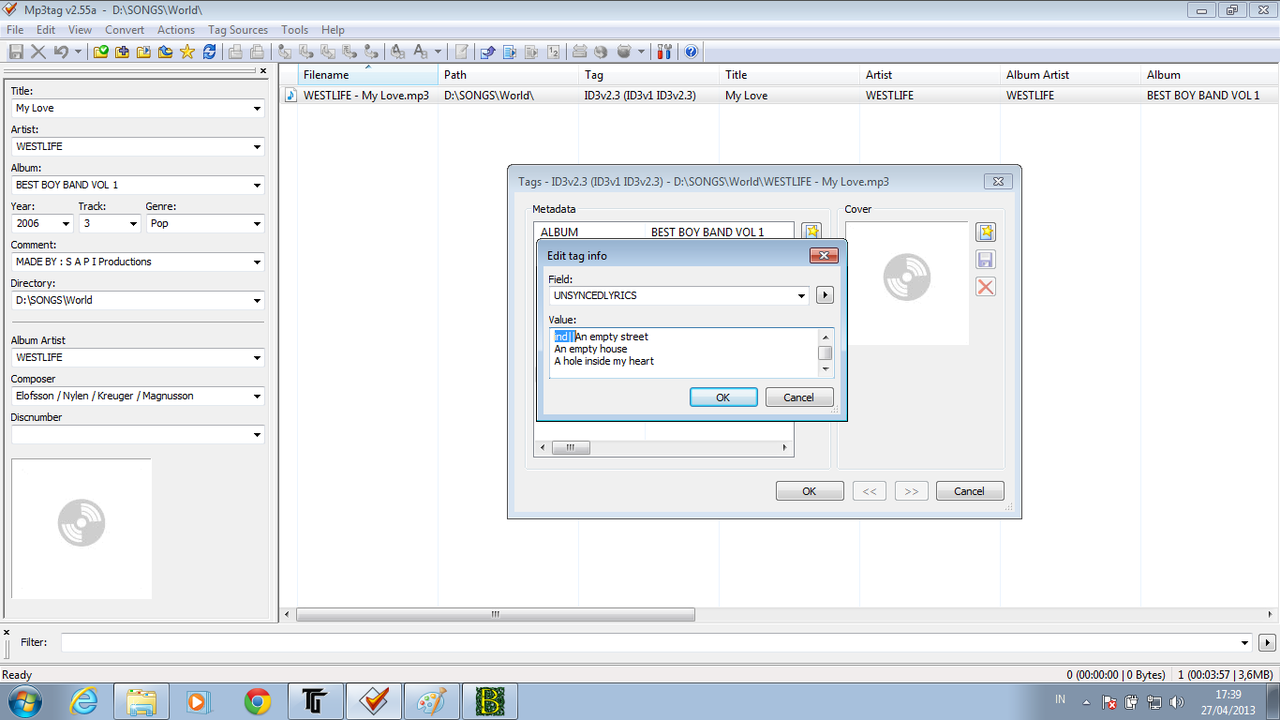The image size is (1280, 720).
Task: Click the Add cover icon in Tags dialog
Action: pyautogui.click(x=985, y=232)
